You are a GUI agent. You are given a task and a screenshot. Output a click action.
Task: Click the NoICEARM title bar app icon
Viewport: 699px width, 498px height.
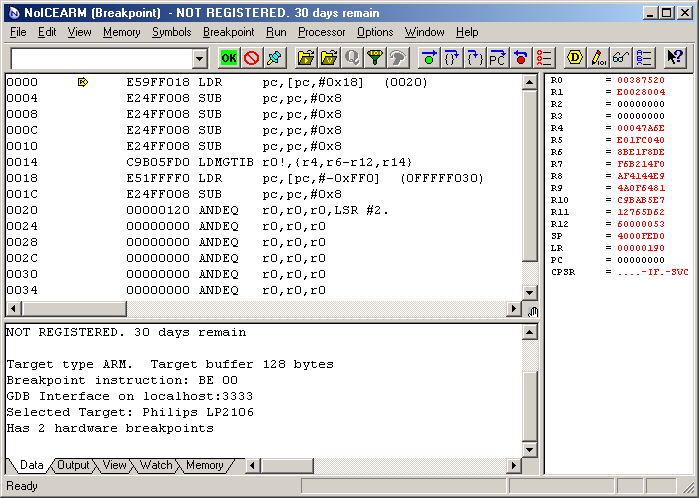14,12
